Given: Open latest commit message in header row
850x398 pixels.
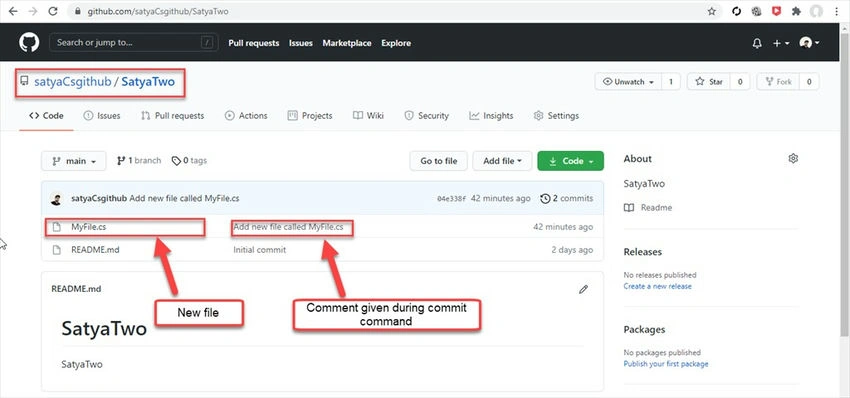Looking at the screenshot, I should click(x=184, y=198).
